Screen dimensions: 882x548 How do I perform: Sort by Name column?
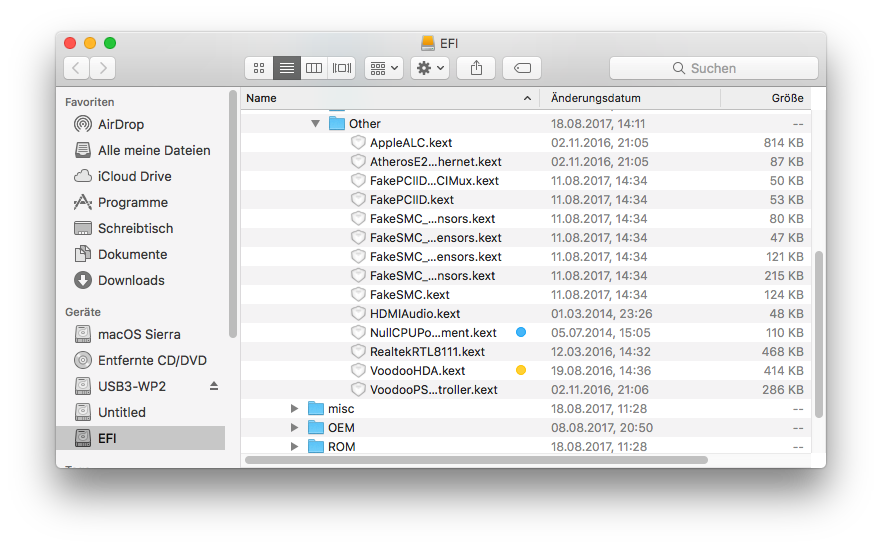tap(390, 98)
